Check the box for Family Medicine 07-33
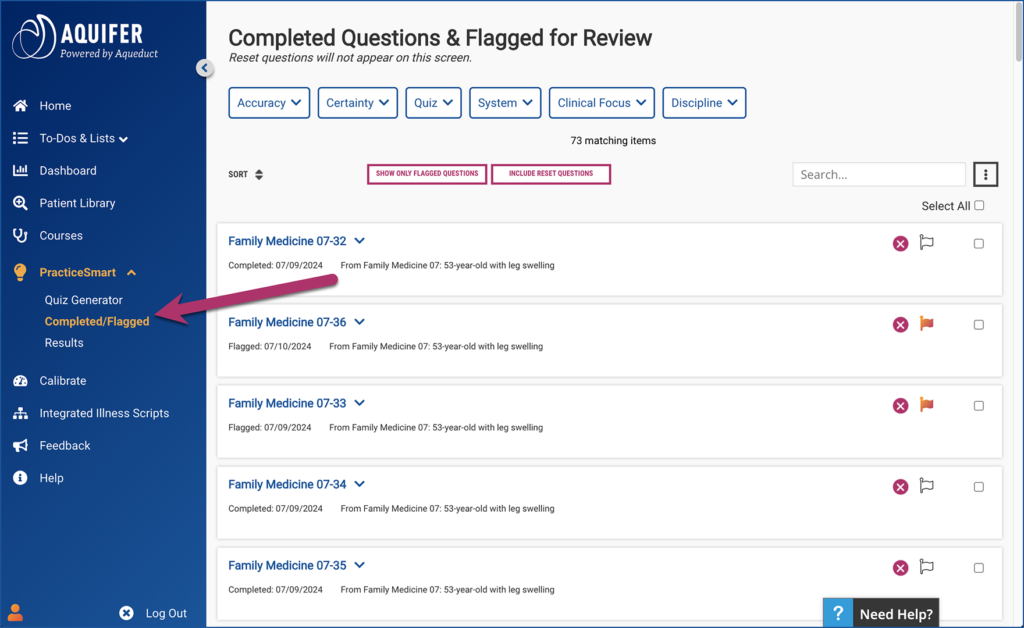The width and height of the screenshot is (1024, 628). click(x=978, y=405)
